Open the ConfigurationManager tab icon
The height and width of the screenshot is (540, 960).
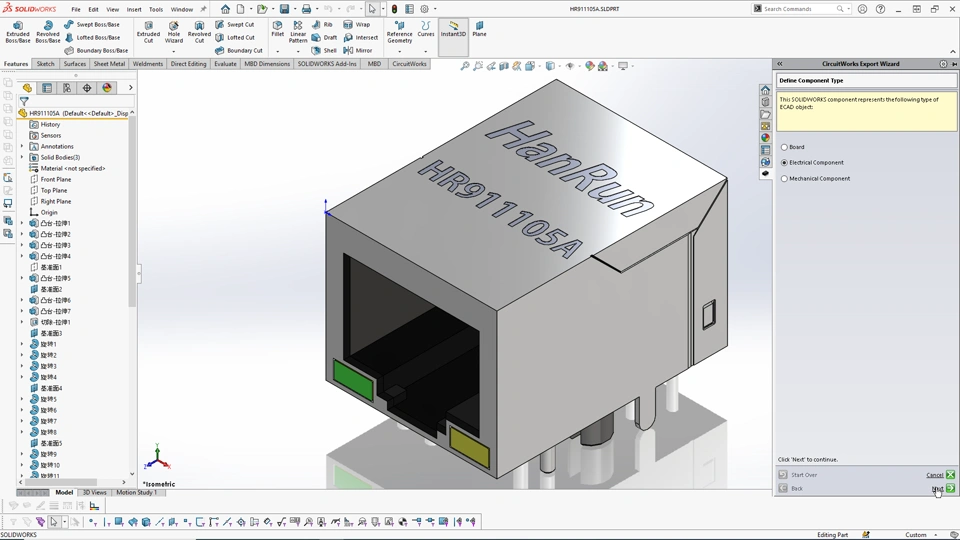67,88
